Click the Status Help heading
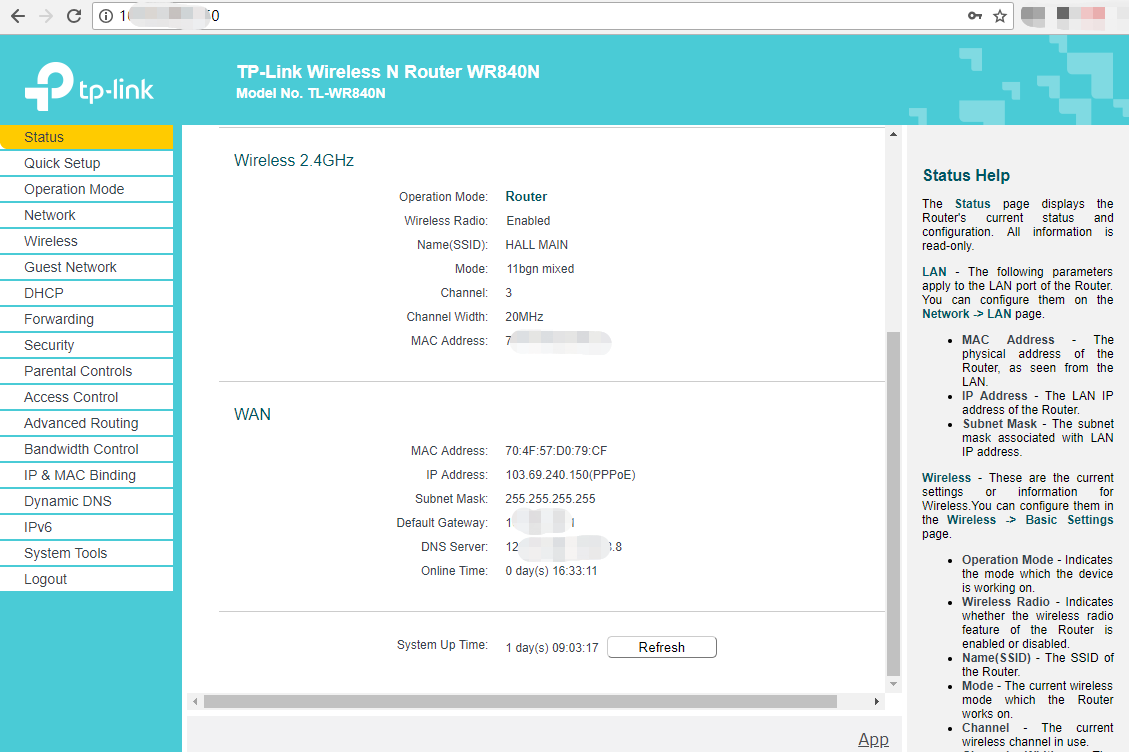 (966, 176)
